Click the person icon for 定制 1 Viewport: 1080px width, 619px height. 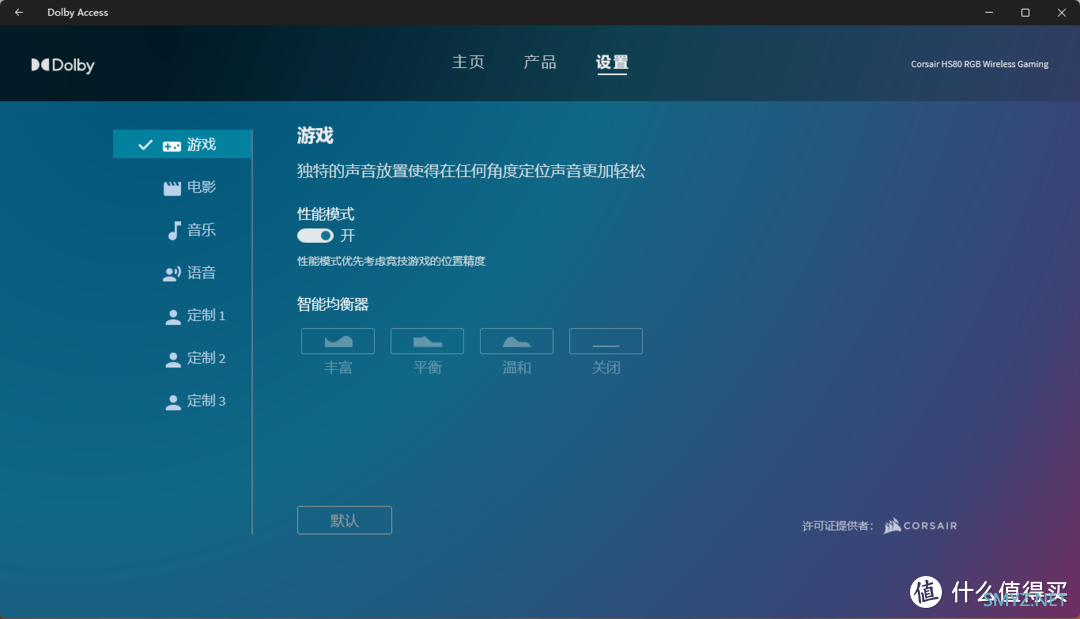pyautogui.click(x=173, y=317)
